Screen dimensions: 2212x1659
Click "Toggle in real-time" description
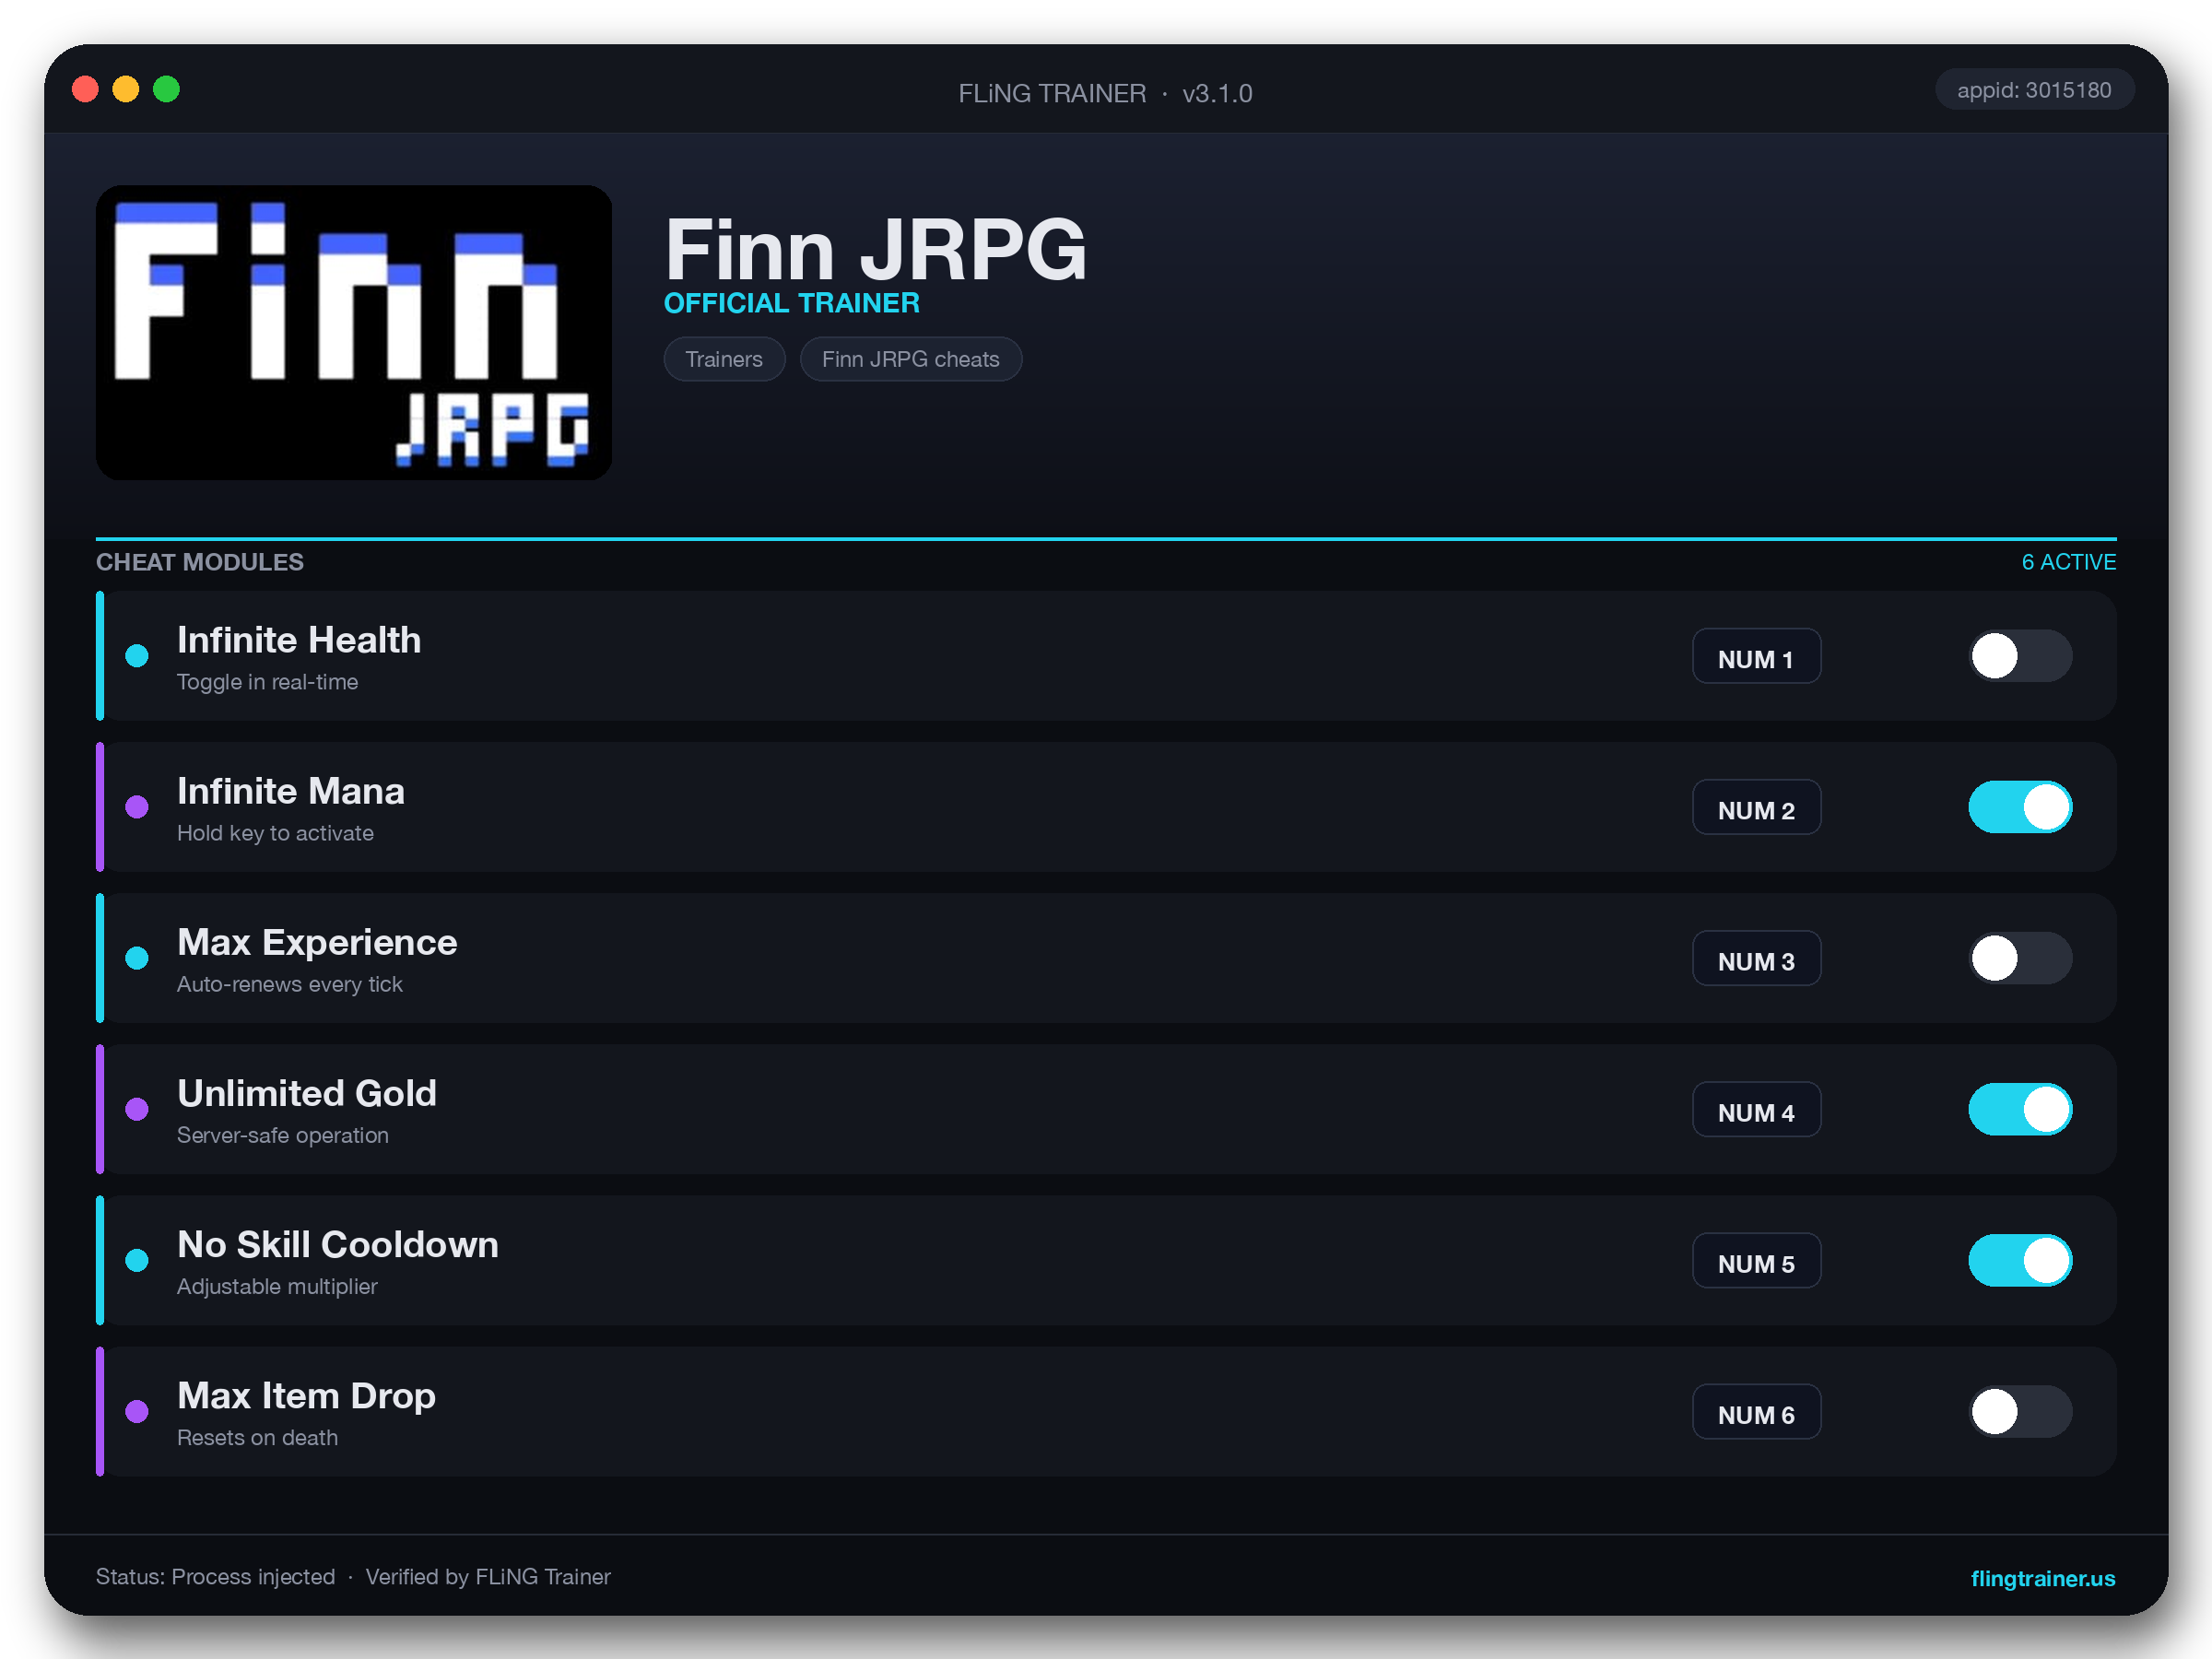point(267,682)
